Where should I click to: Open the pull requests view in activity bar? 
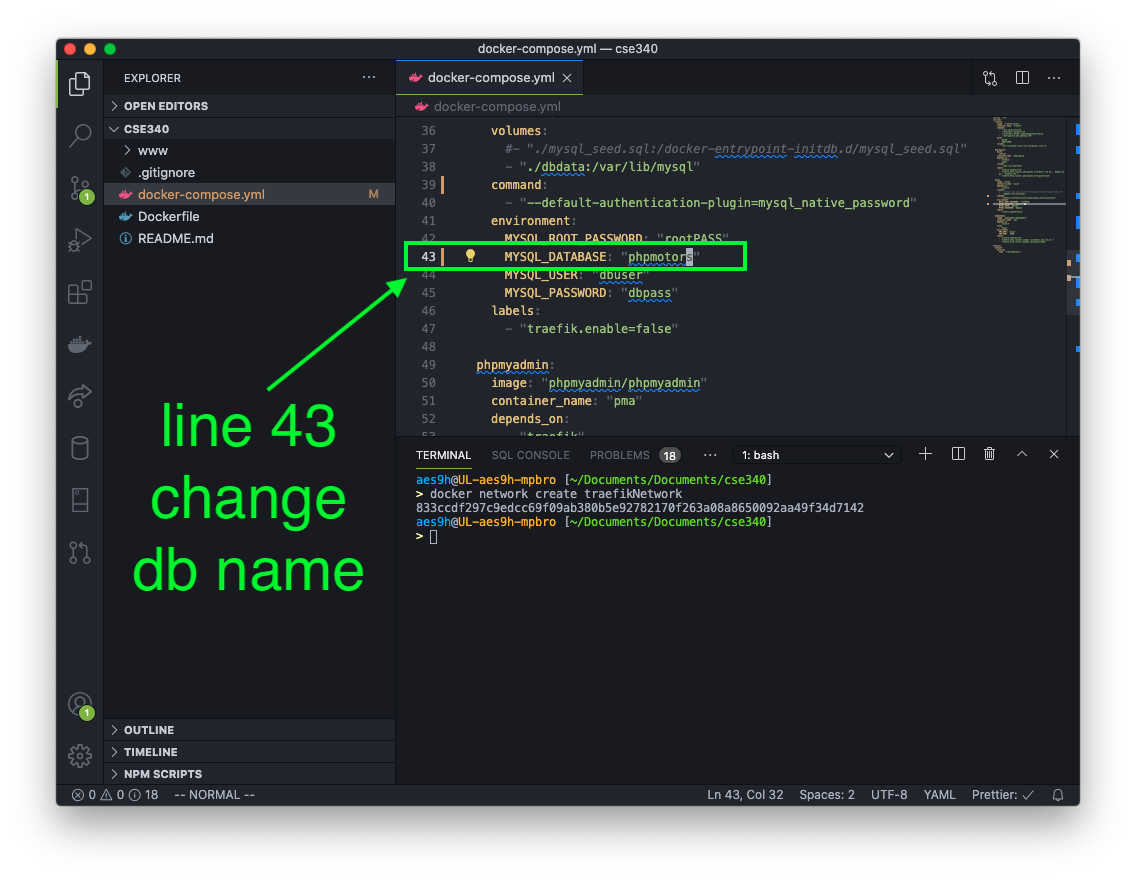[80, 553]
